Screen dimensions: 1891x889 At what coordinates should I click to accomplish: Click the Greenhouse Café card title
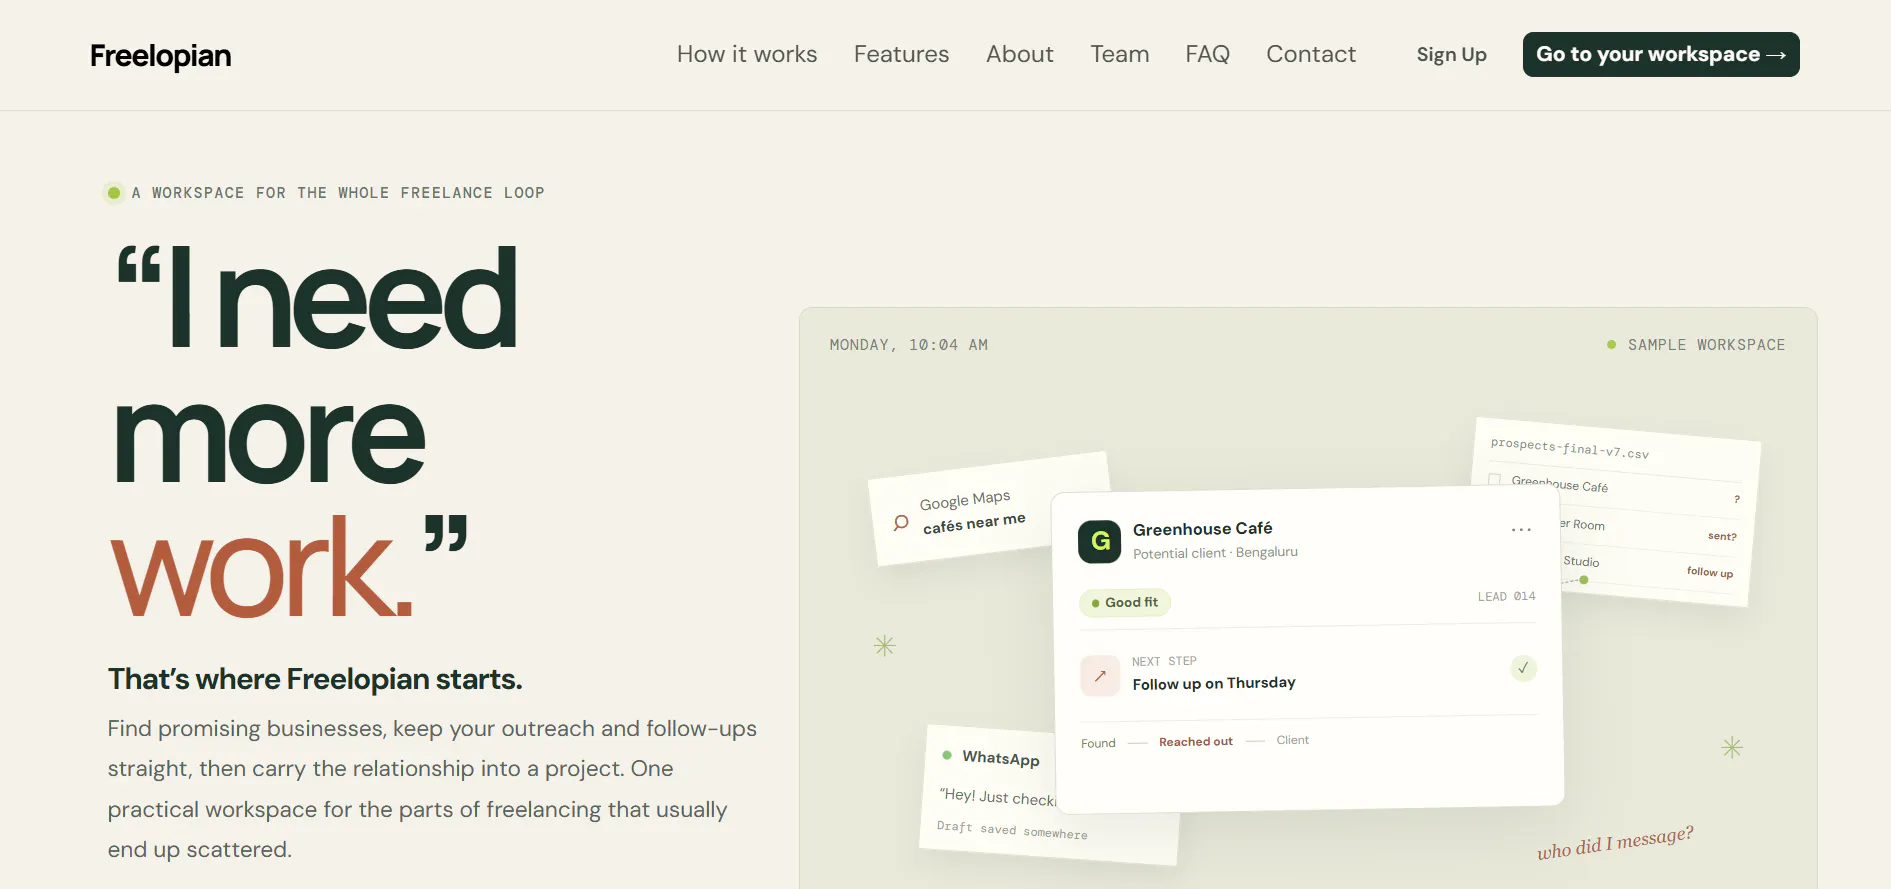pyautogui.click(x=1203, y=528)
